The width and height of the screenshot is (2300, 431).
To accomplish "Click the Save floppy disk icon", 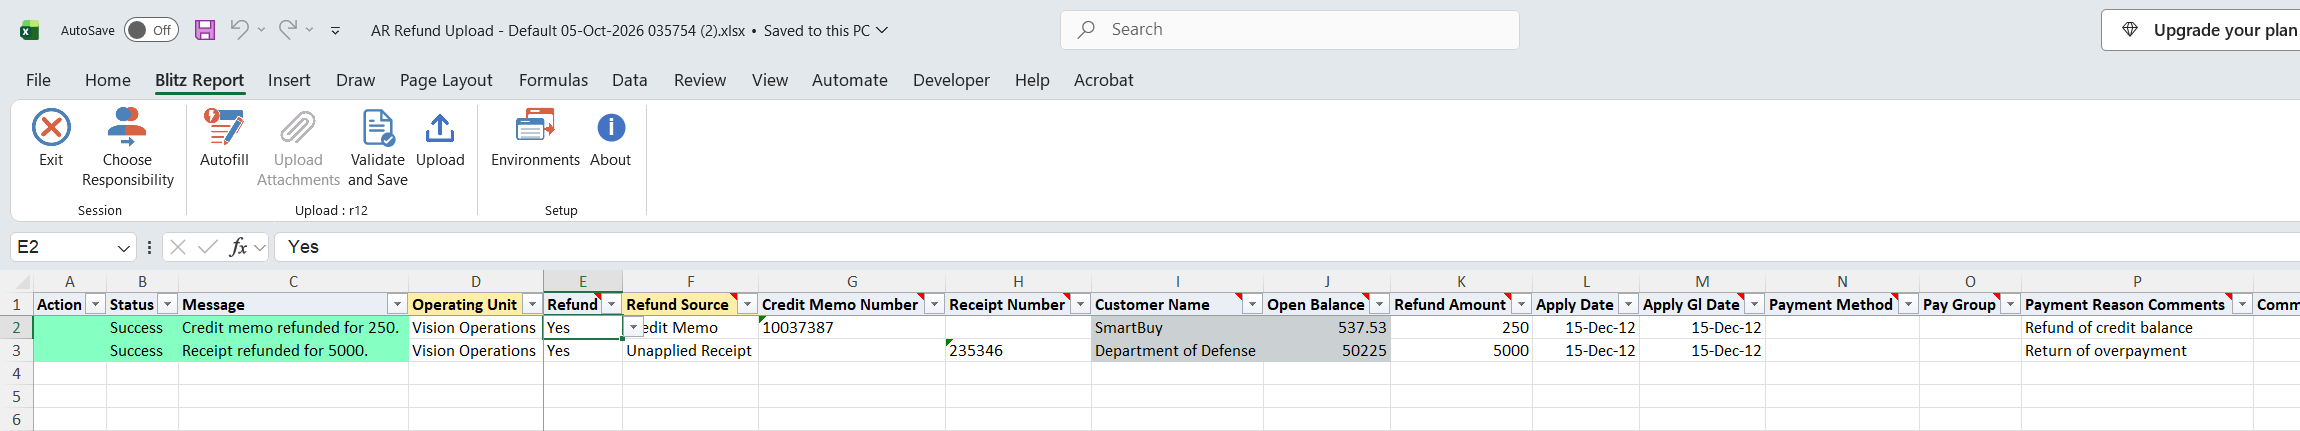I will click(x=205, y=30).
